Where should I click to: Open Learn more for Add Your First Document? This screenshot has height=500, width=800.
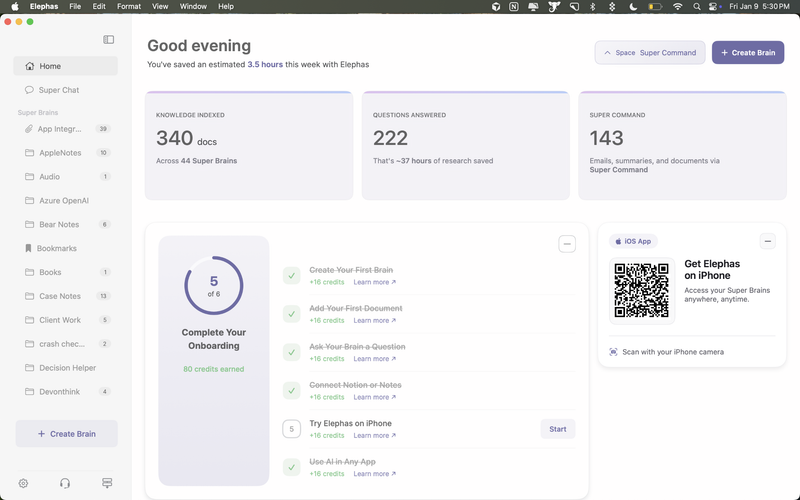(x=374, y=320)
